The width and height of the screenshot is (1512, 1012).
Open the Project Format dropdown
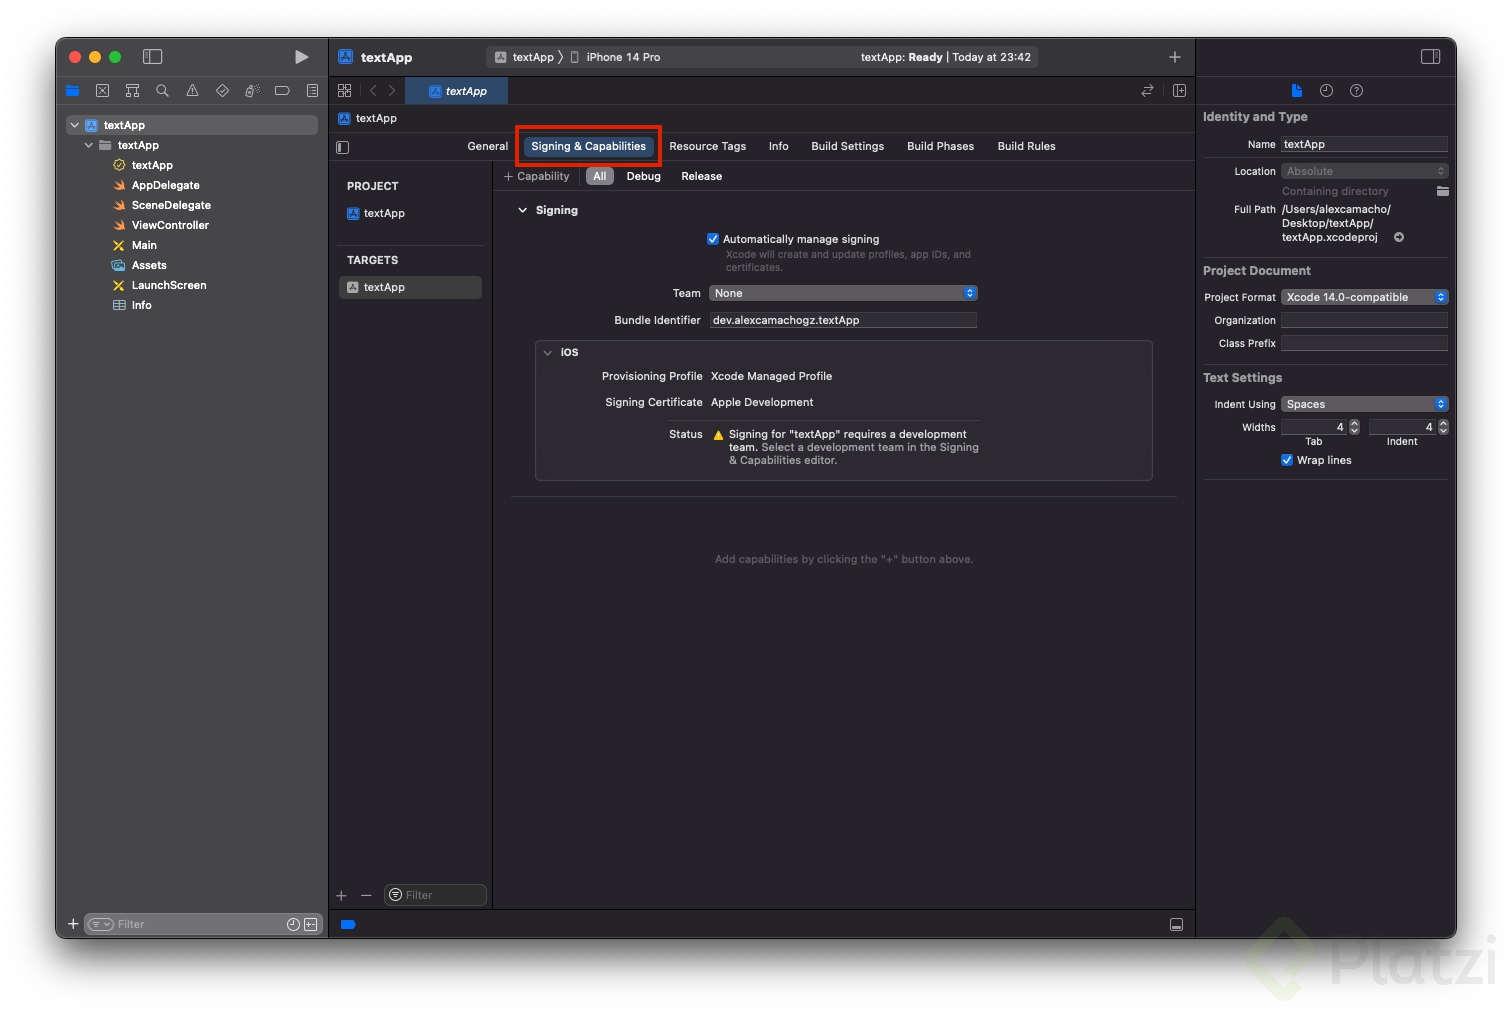click(x=1364, y=297)
